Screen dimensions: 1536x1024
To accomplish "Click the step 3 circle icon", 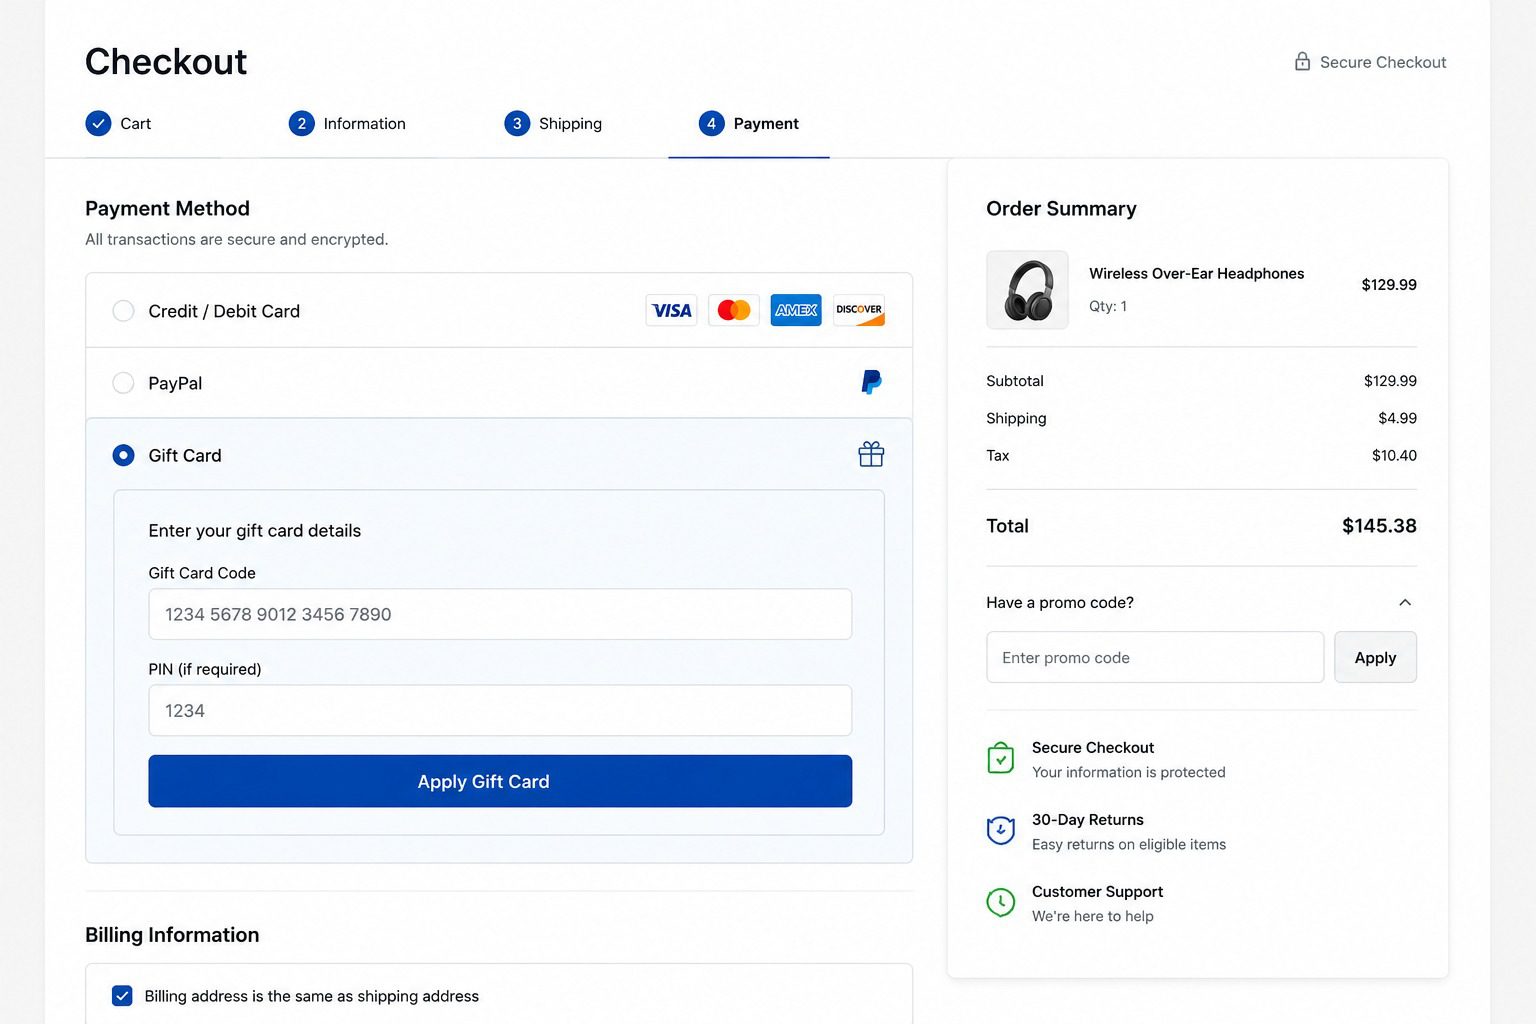I will coord(517,123).
